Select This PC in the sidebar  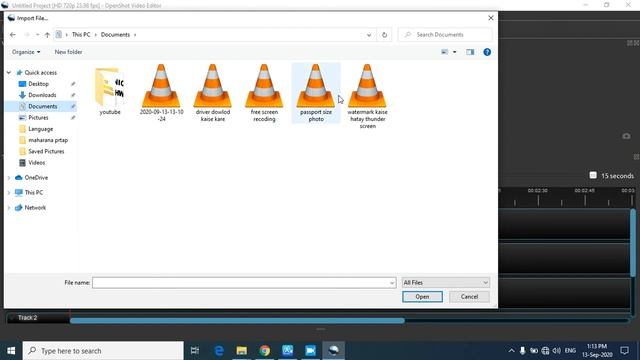(x=33, y=193)
